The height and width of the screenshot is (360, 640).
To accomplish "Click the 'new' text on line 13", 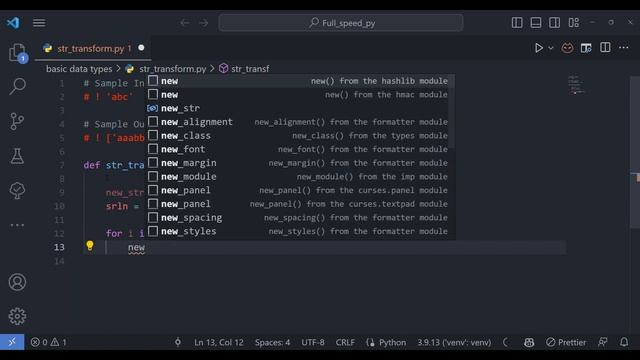I will 136,247.
